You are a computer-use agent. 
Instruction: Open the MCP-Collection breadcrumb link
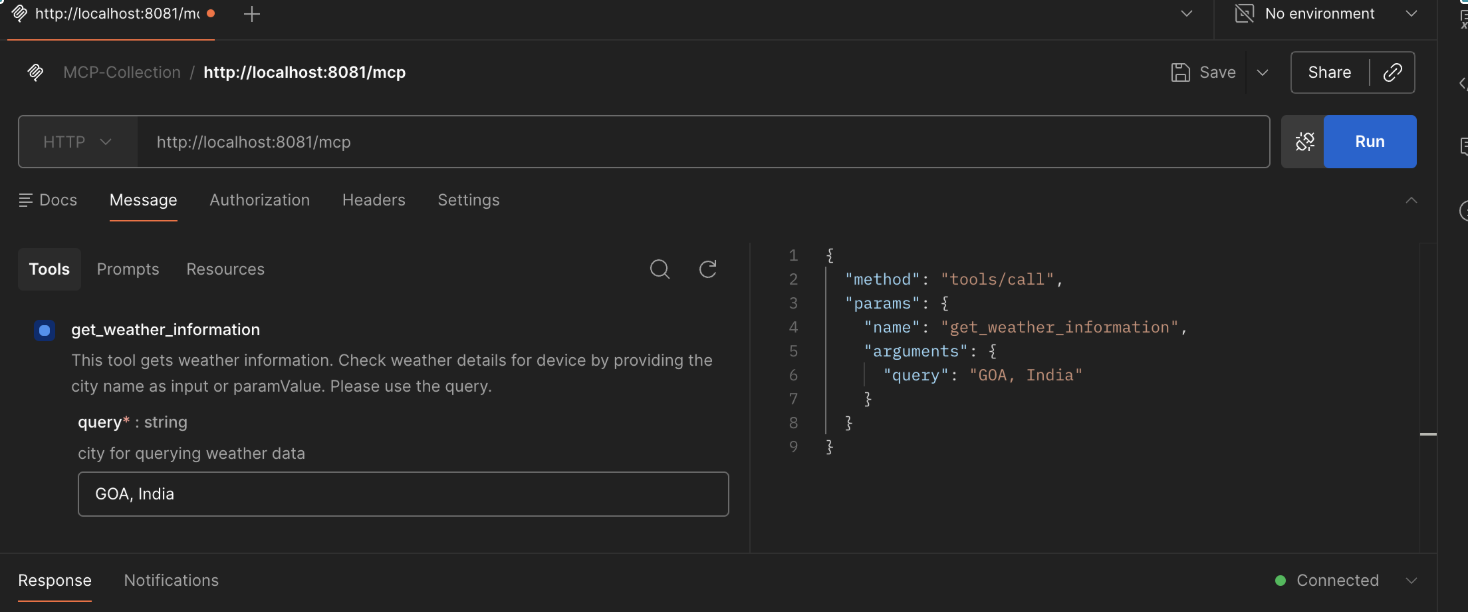point(122,72)
